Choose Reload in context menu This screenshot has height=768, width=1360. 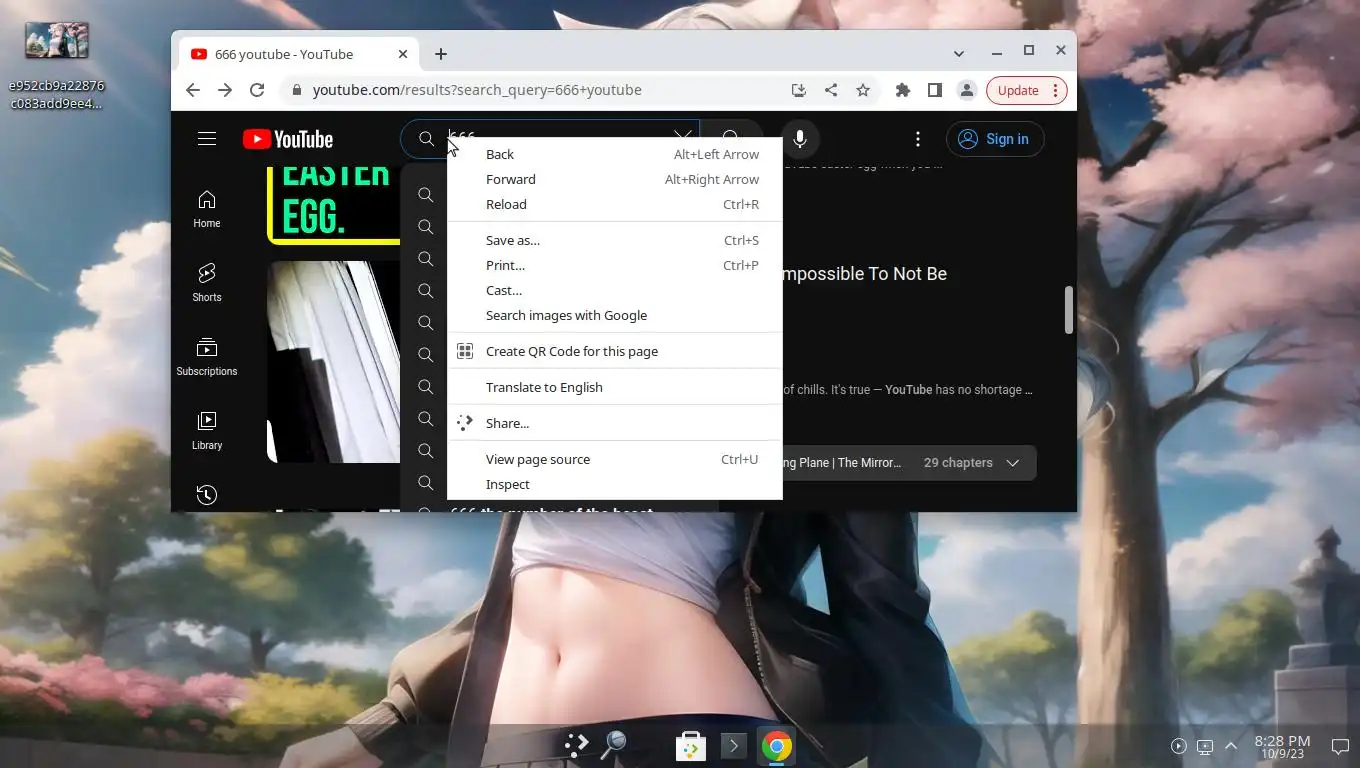click(x=614, y=204)
